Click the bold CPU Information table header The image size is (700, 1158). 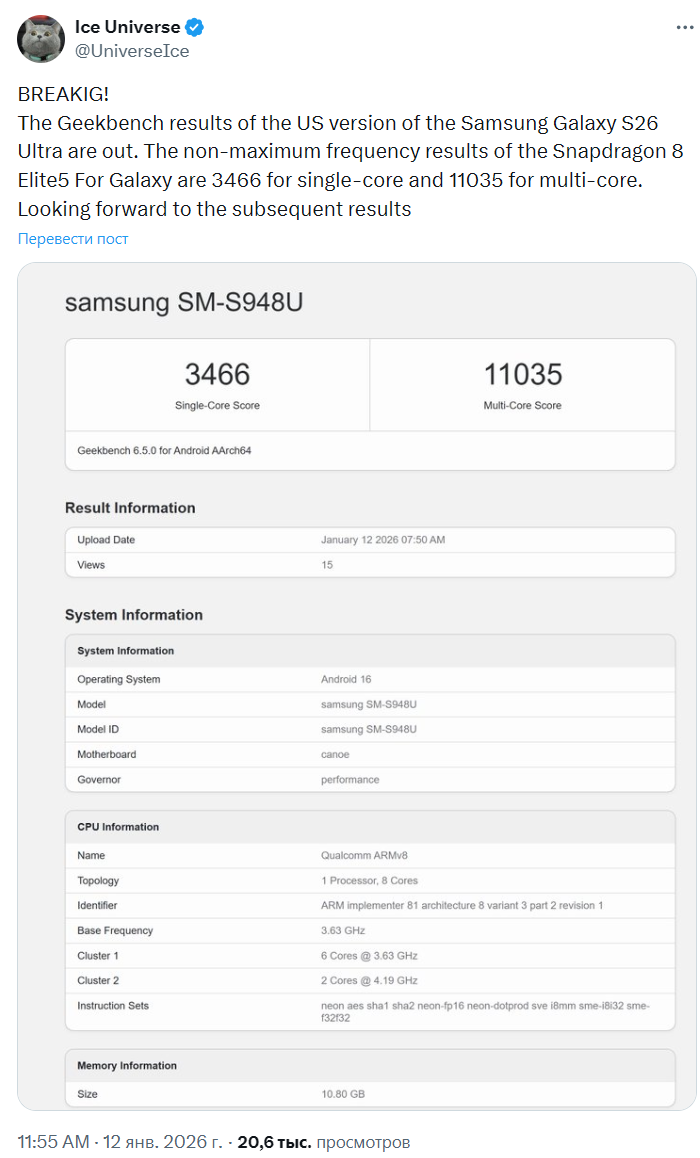coord(118,827)
